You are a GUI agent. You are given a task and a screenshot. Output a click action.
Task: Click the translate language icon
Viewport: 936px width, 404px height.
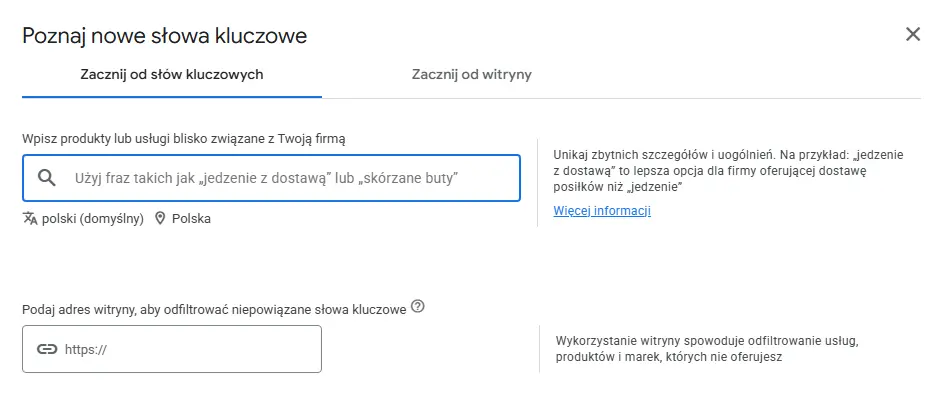[x=30, y=218]
